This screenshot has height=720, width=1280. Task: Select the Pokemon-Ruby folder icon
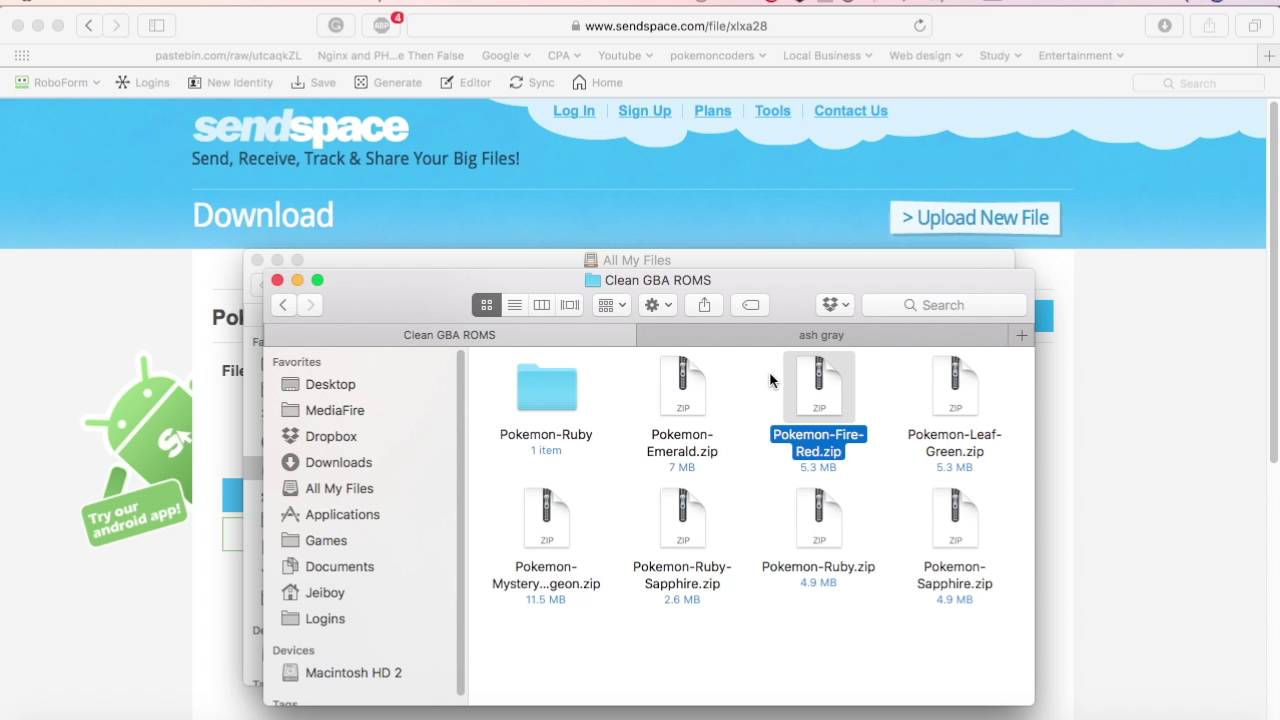point(547,387)
